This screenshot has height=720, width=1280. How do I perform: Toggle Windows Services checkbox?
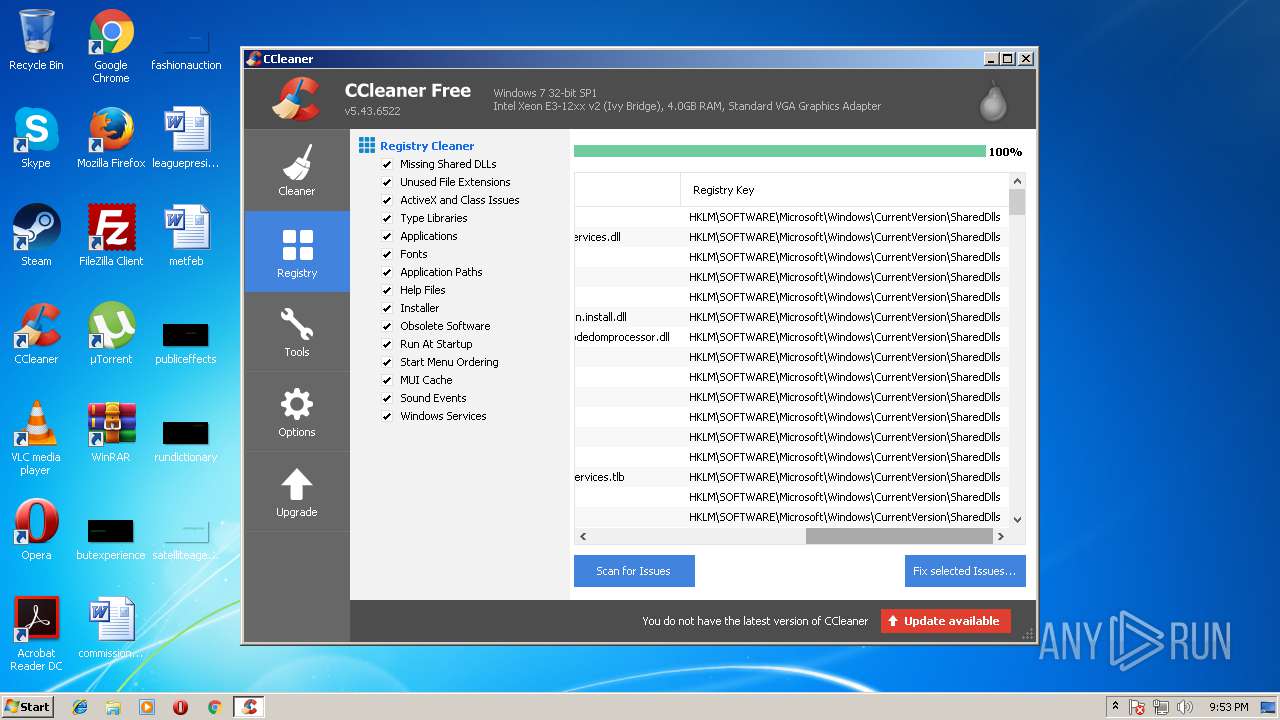pos(387,417)
